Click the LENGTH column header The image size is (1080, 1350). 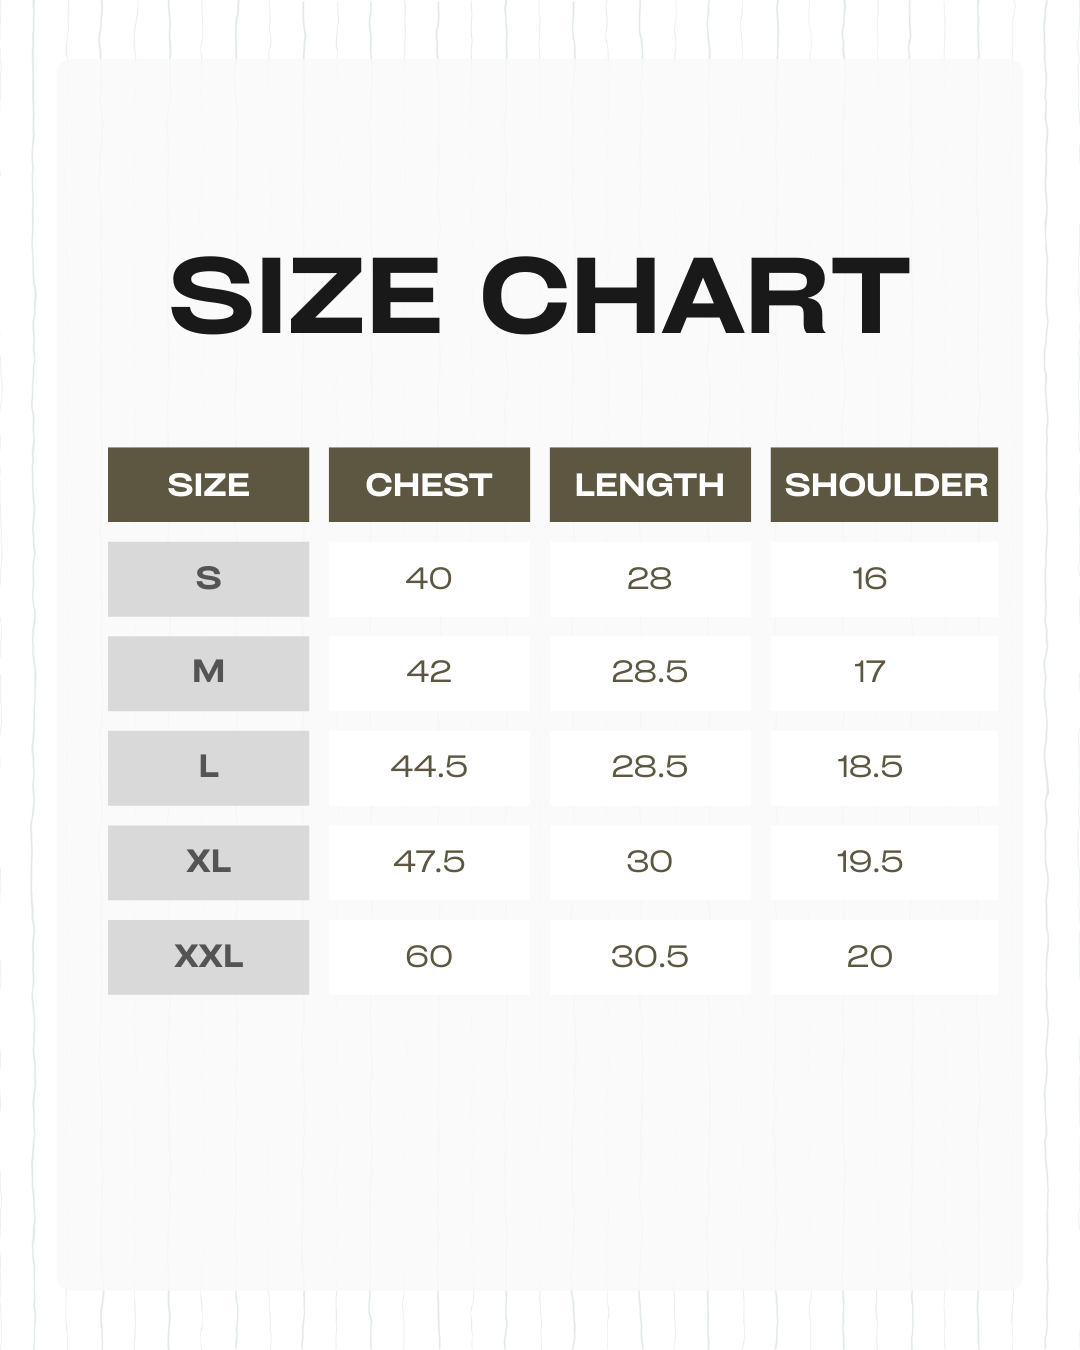pyautogui.click(x=650, y=485)
